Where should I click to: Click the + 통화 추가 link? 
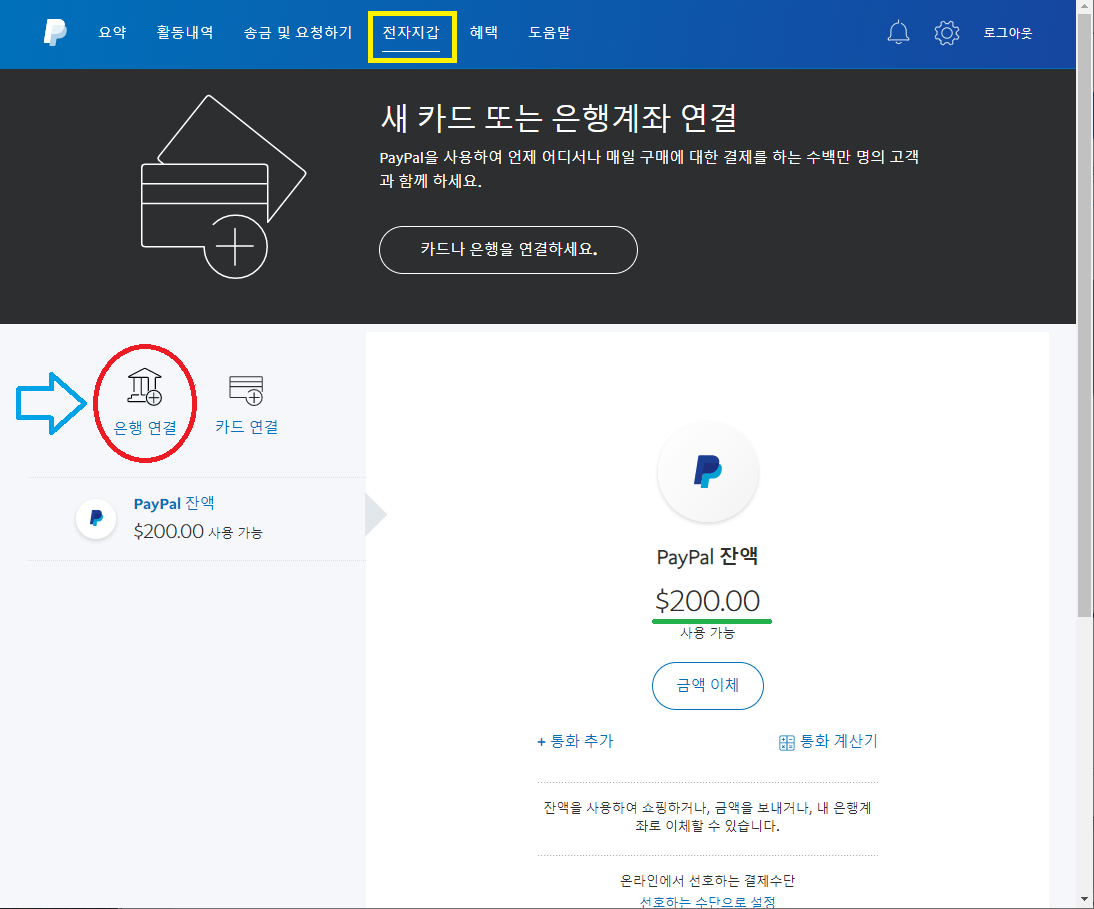click(x=575, y=741)
